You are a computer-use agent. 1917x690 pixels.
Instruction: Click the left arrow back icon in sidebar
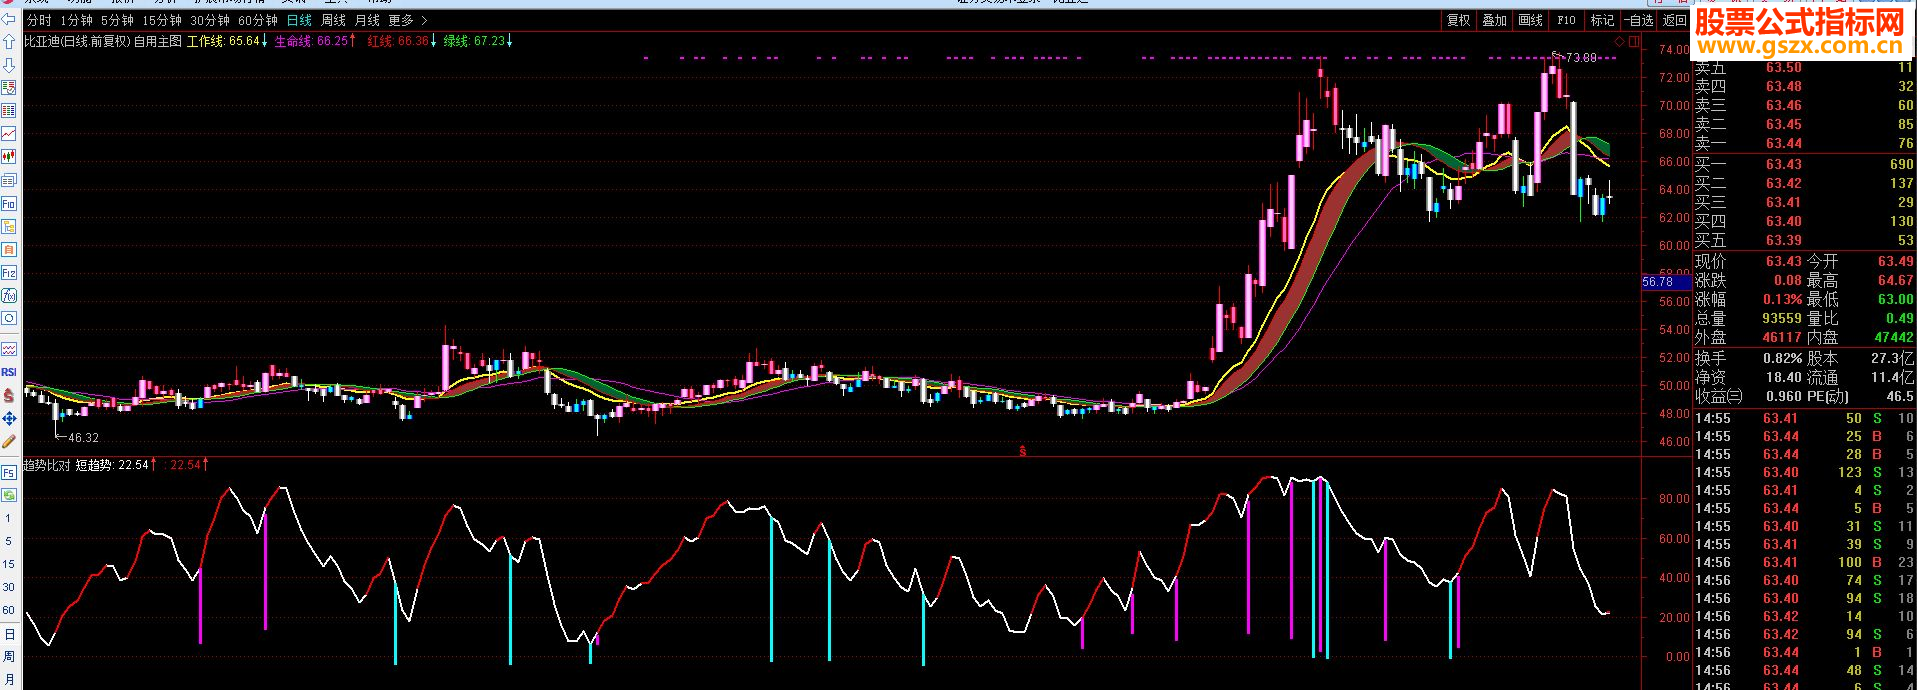(9, 19)
